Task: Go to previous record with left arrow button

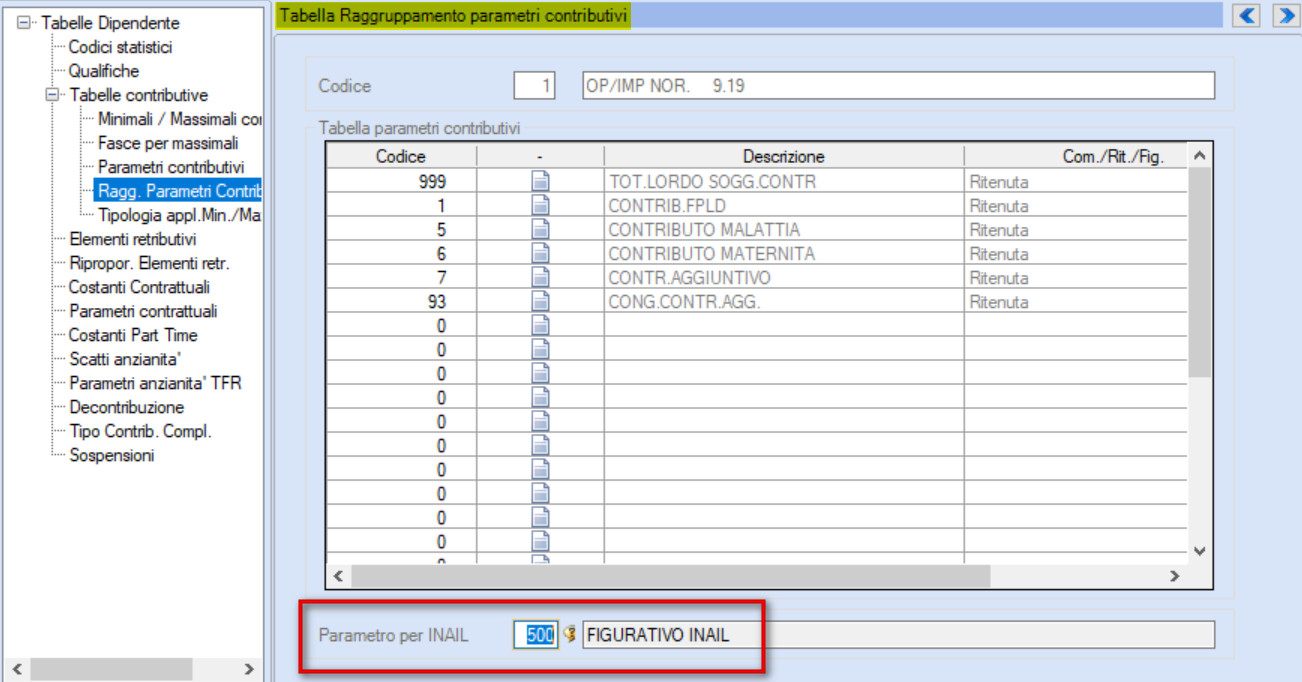Action: tap(1246, 15)
